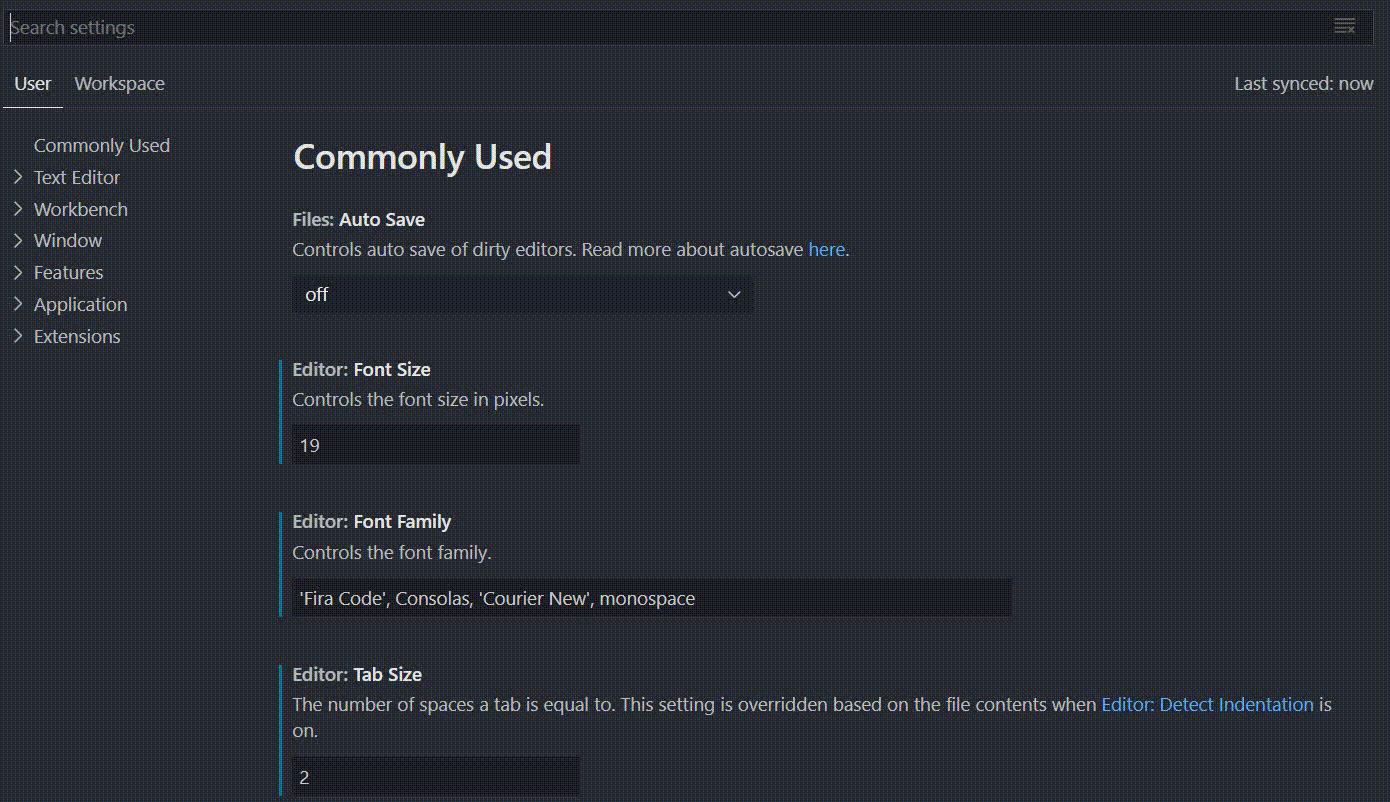
Task: Click the Last synced: now status
Action: click(x=1303, y=84)
